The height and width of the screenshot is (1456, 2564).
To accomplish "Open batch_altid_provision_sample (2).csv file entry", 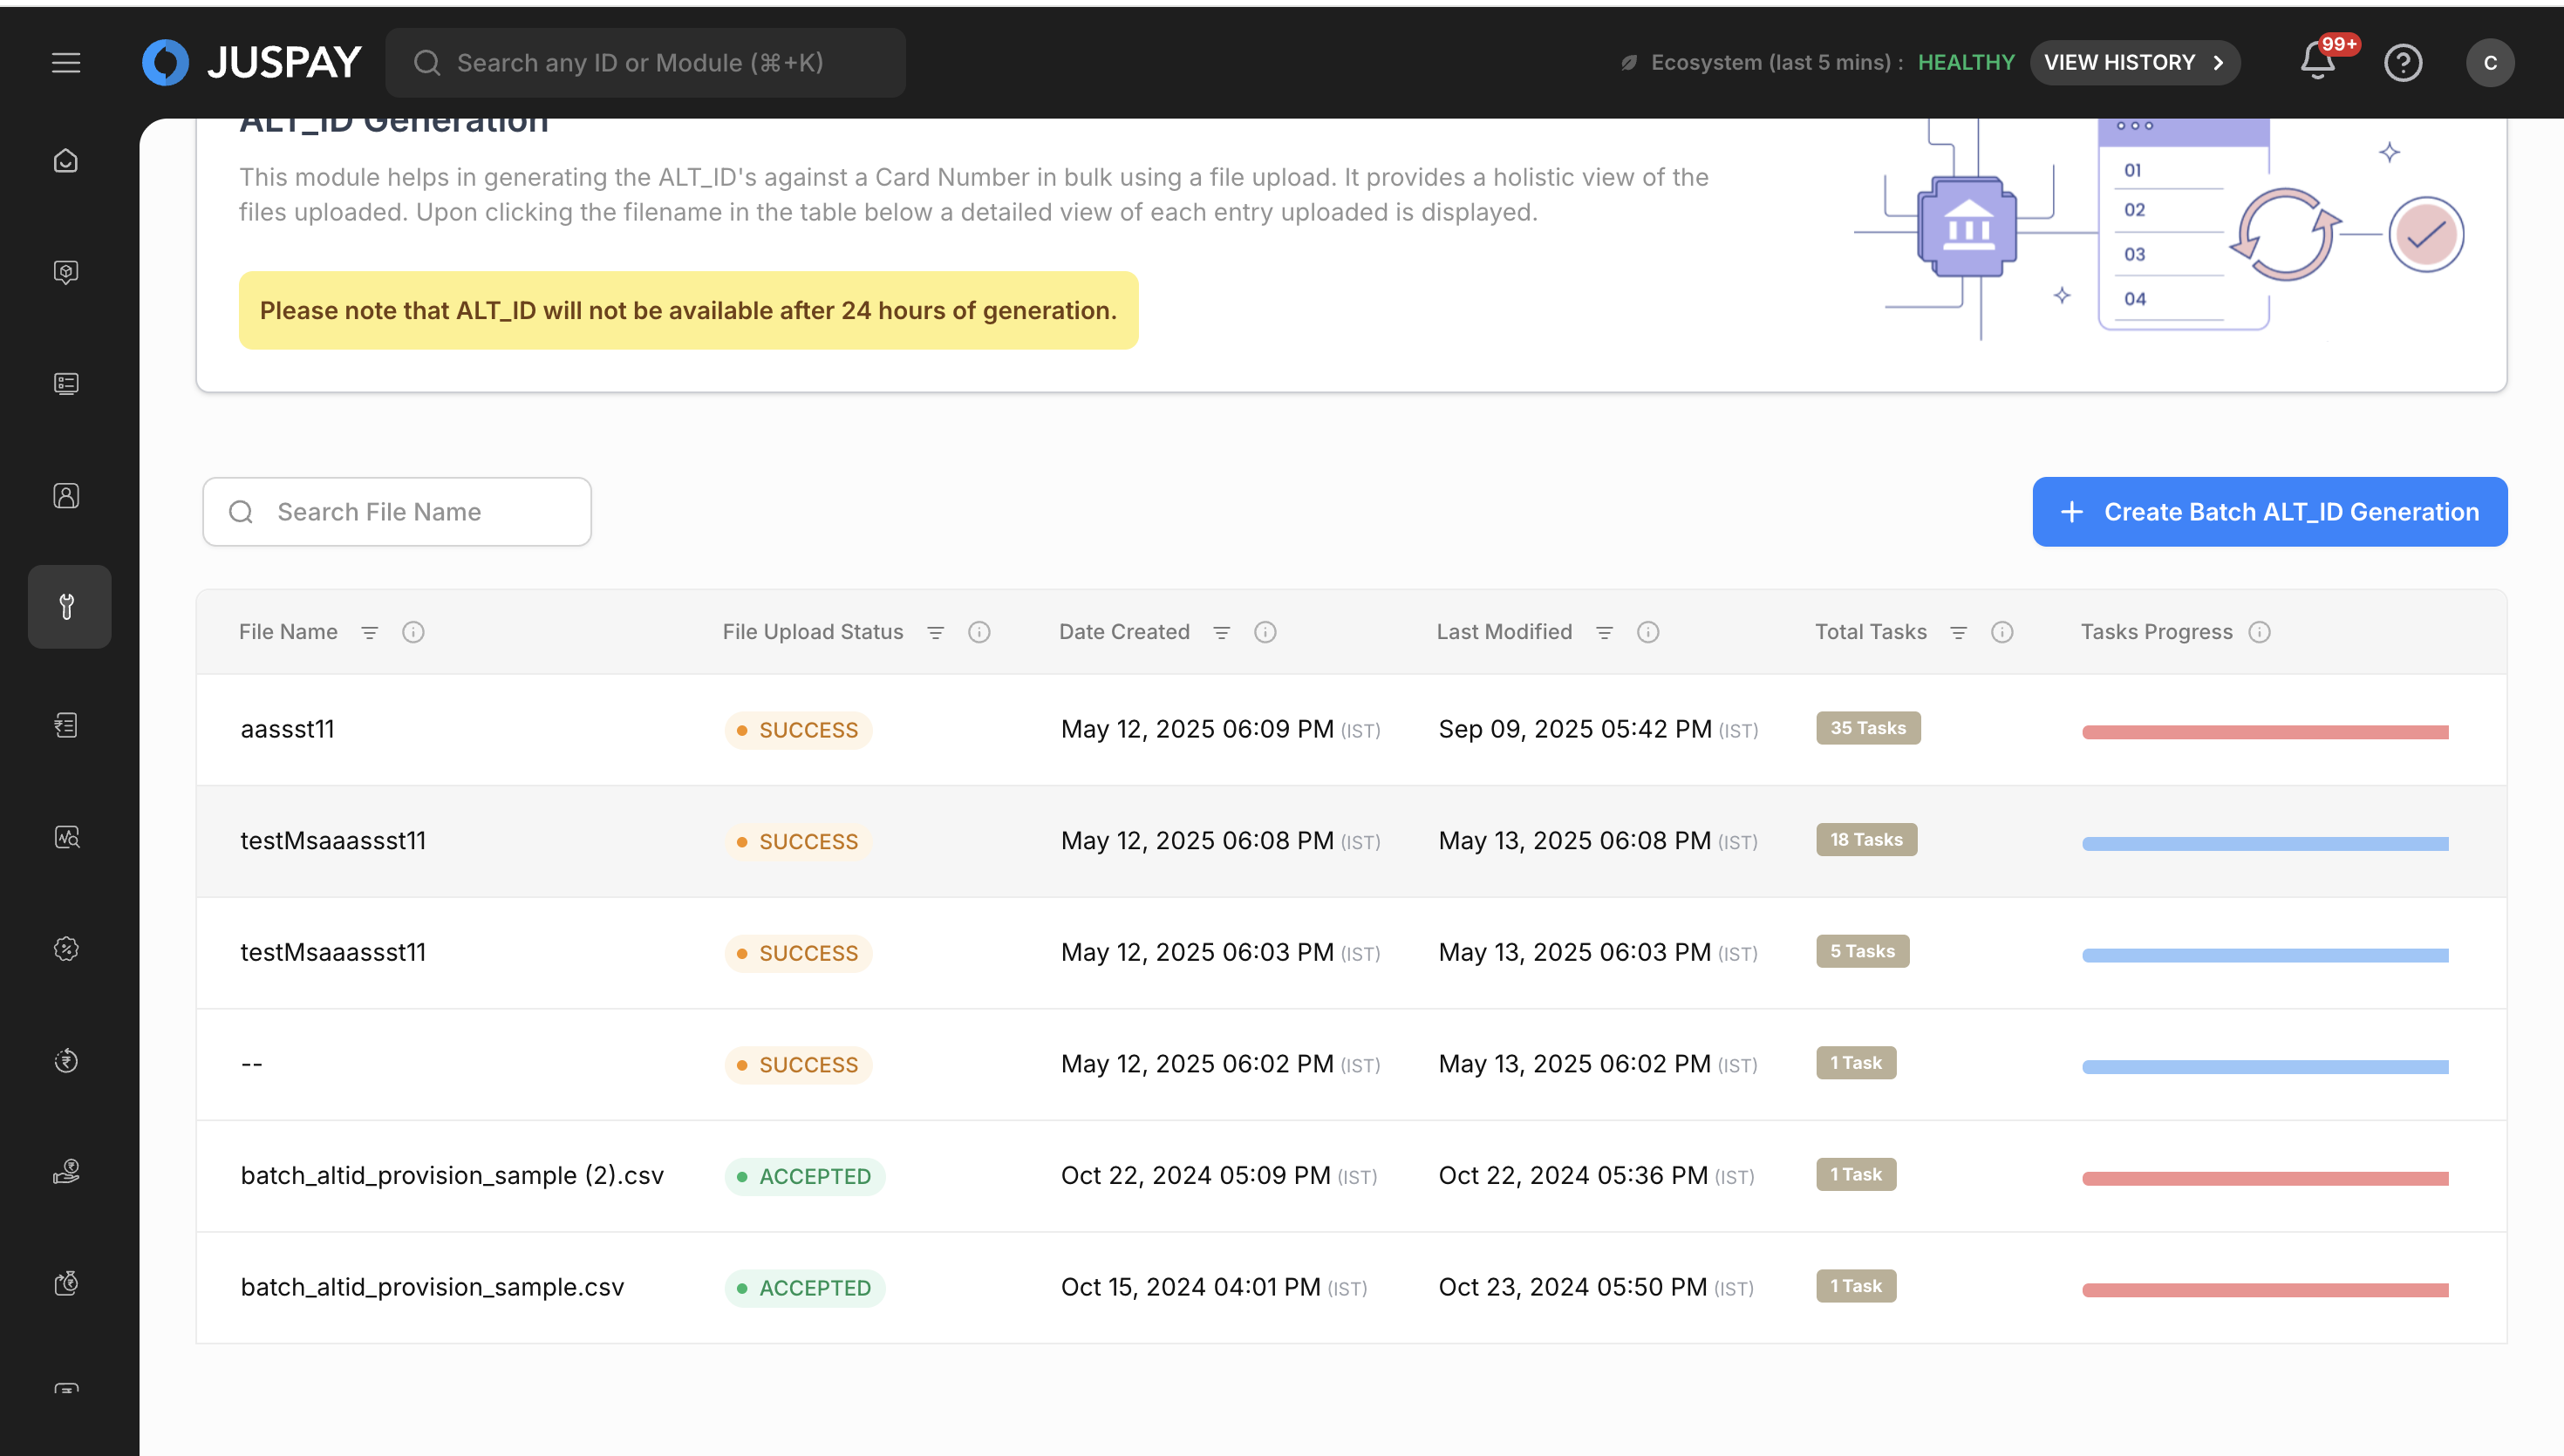I will point(452,1175).
